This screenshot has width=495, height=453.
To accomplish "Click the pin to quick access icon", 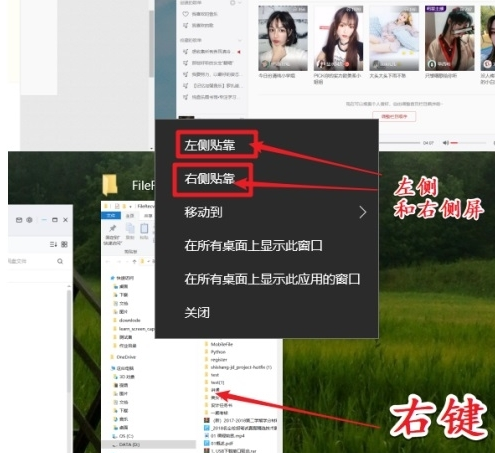I will tap(112, 228).
